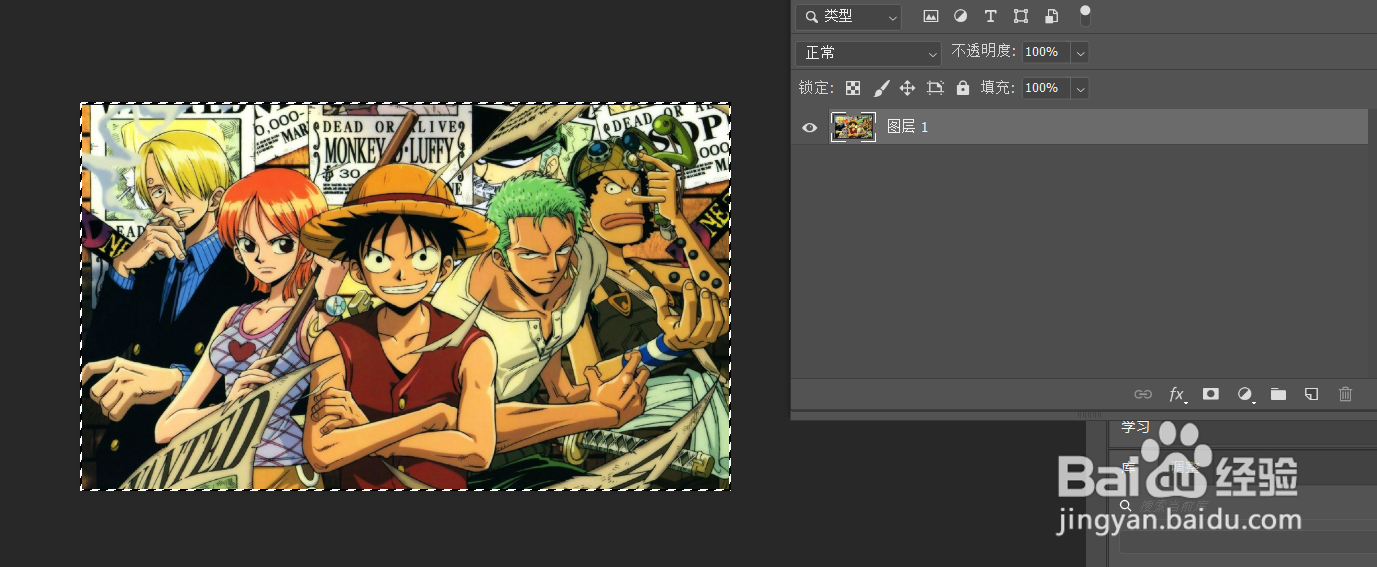This screenshot has height=567, width=1377.
Task: Click the 填充 fill label
Action: coord(996,88)
